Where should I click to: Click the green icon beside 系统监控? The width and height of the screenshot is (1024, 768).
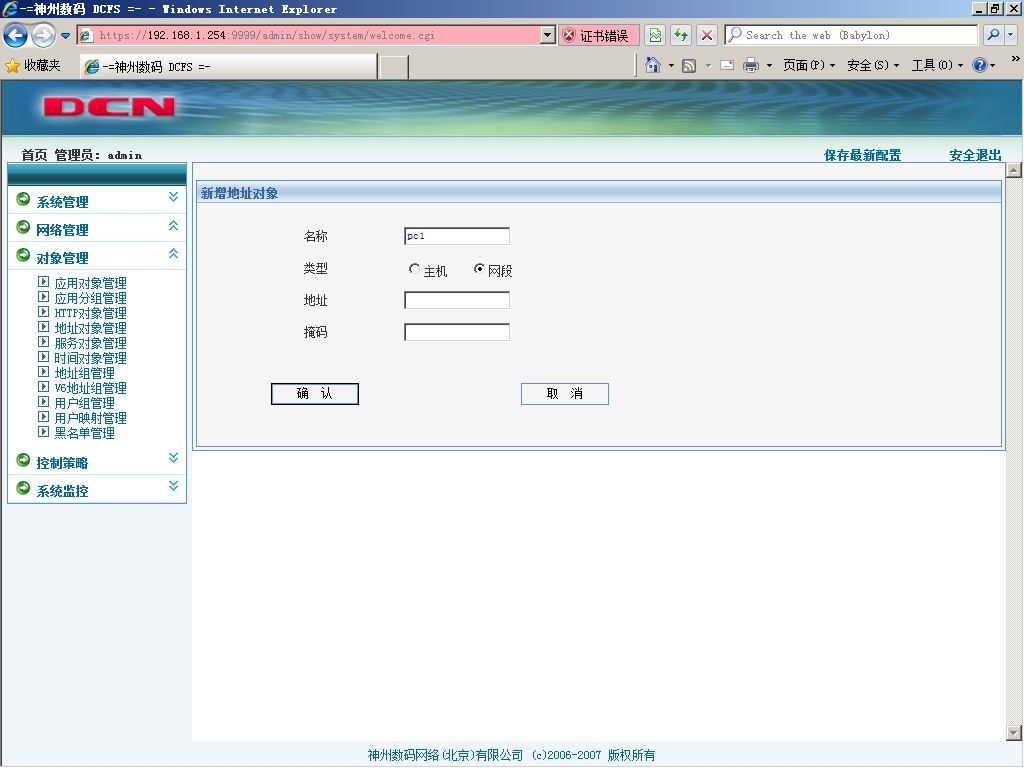coord(23,488)
